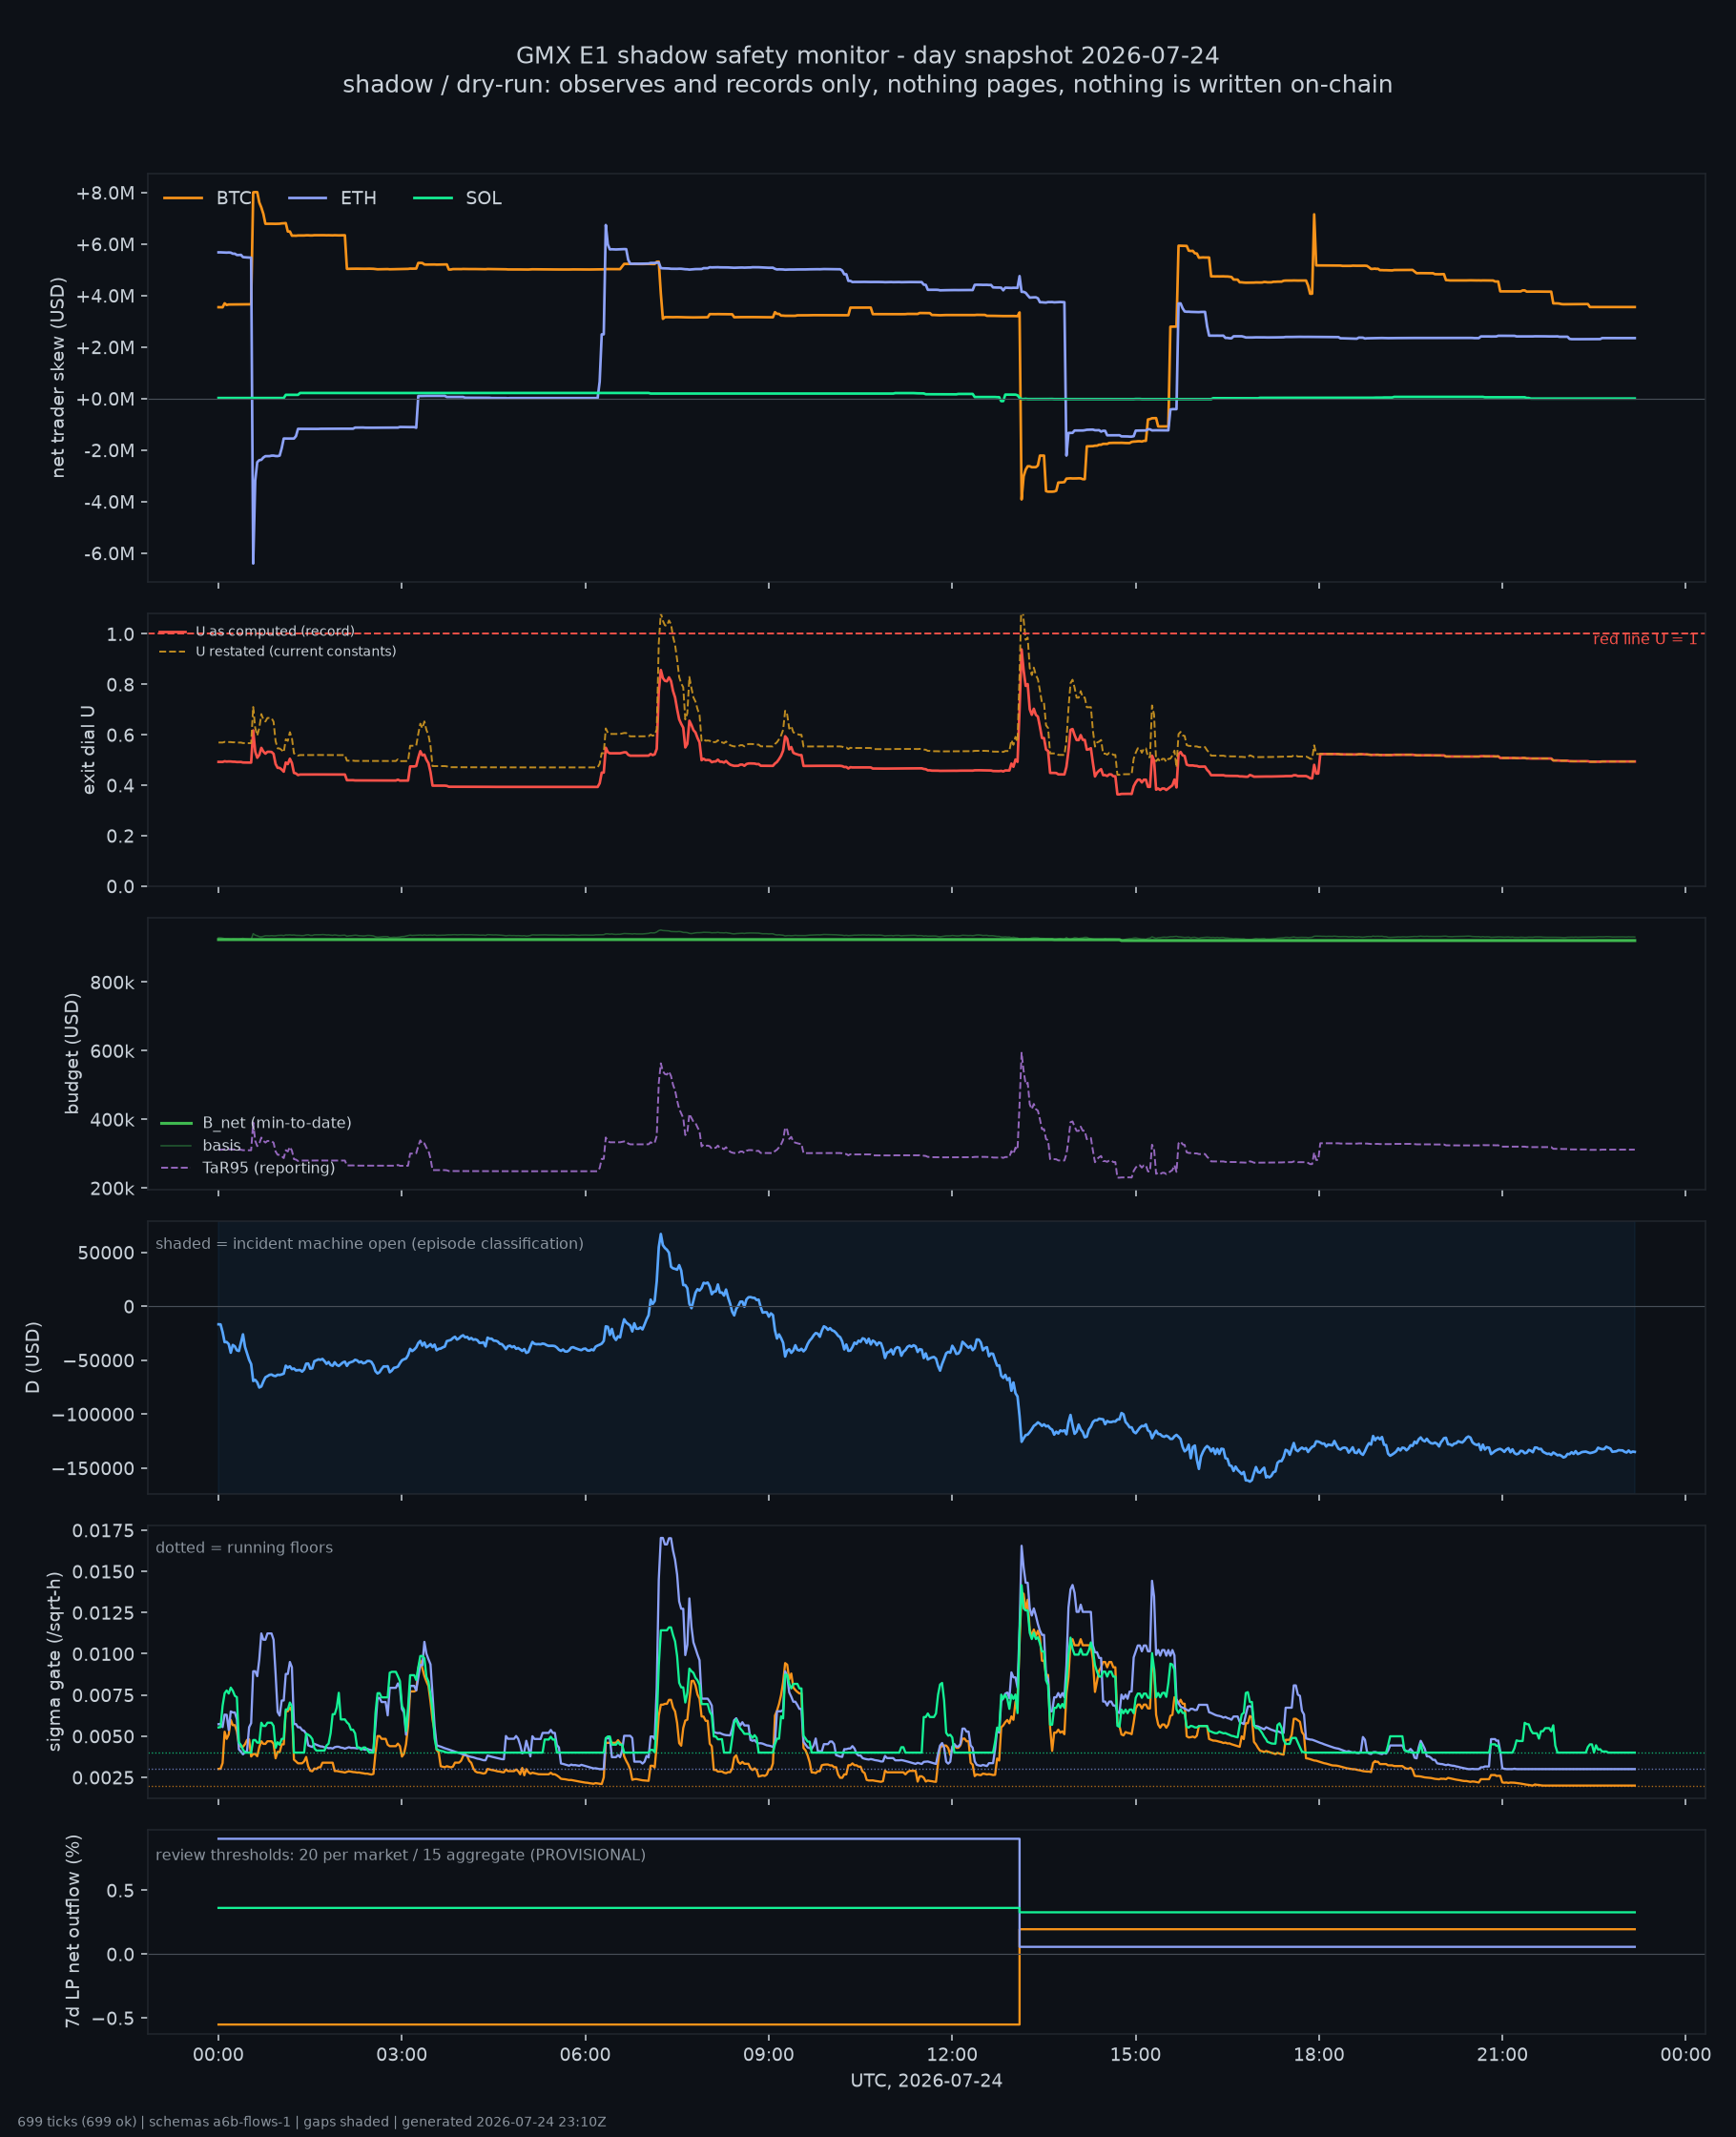Click the '21:00' time tick
Image resolution: width=1736 pixels, height=2137 pixels.
(x=1503, y=2056)
